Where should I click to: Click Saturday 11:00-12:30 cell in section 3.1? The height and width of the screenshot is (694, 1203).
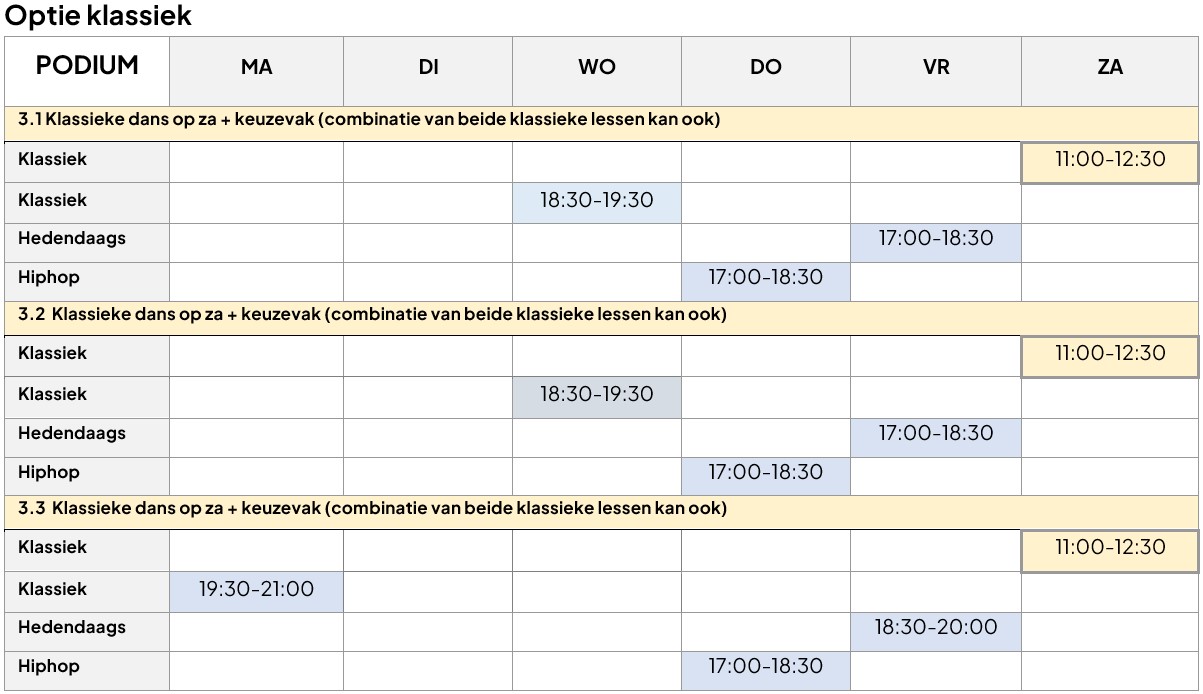(1110, 162)
